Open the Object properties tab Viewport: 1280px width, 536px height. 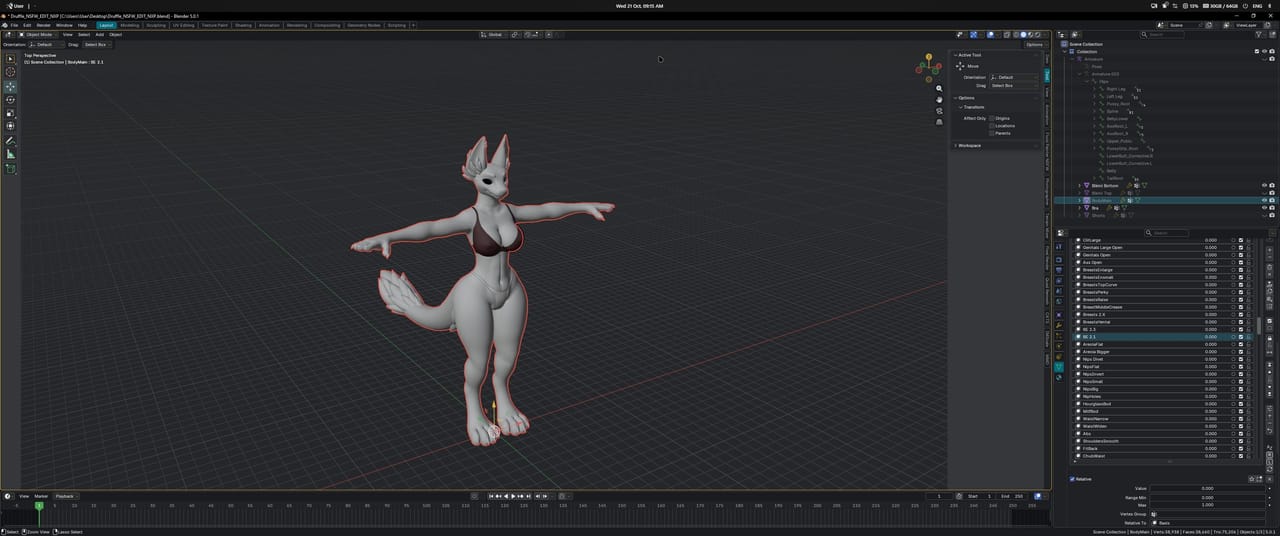tap(1058, 314)
